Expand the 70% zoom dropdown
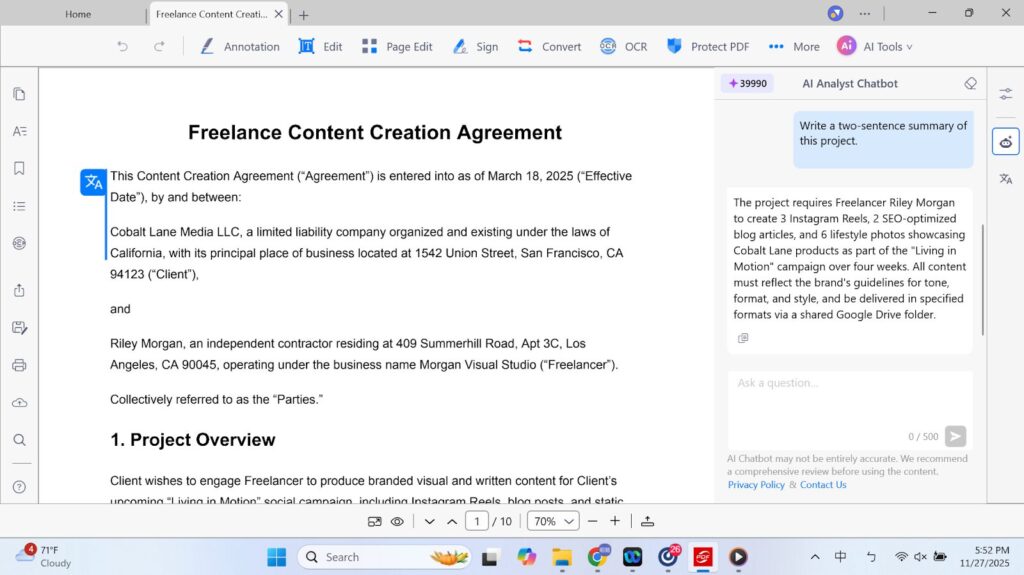Image resolution: width=1024 pixels, height=575 pixels. pos(555,521)
